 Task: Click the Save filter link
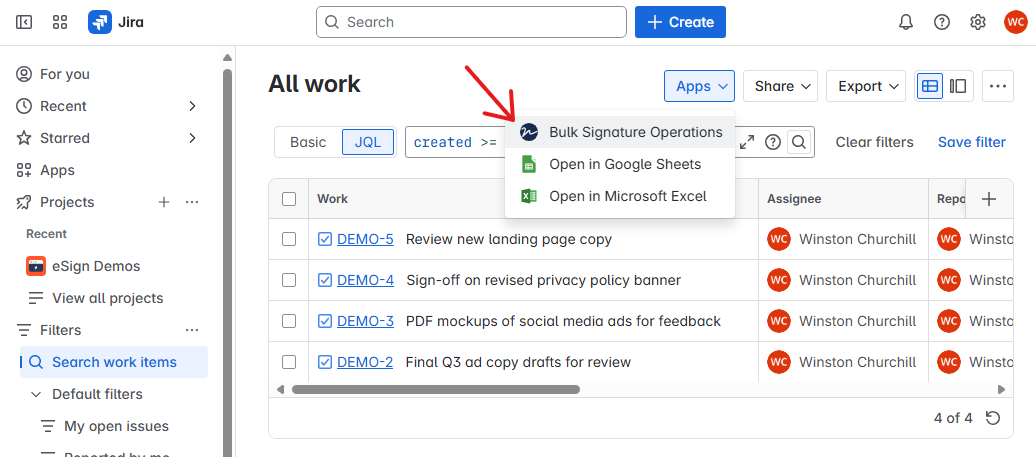click(x=971, y=142)
